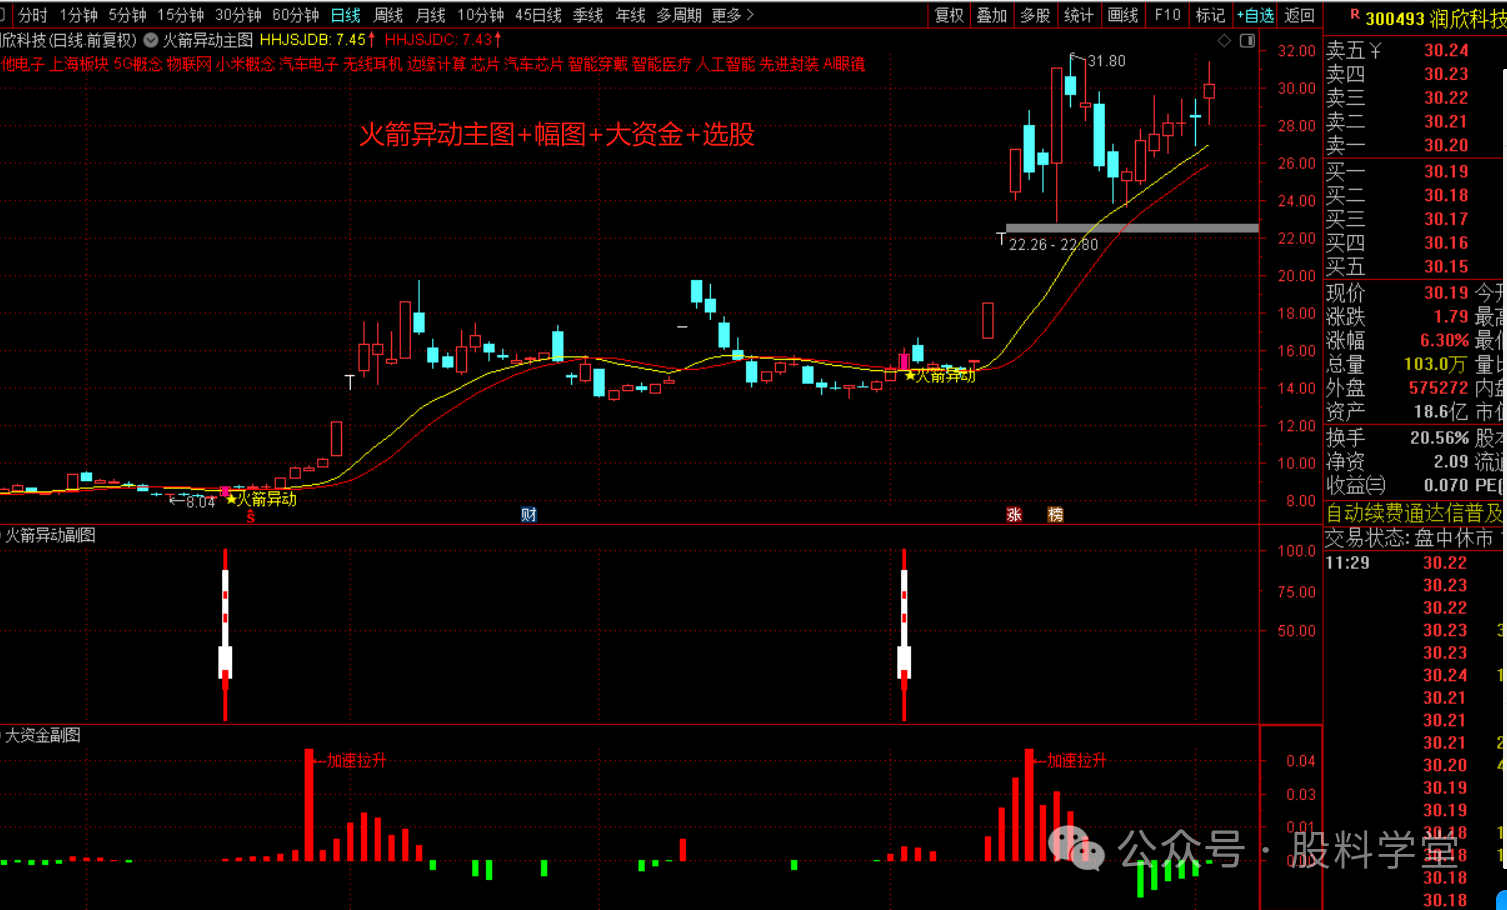The height and width of the screenshot is (910, 1507).
Task: Click the 财 financial marker icon
Action: 529,515
